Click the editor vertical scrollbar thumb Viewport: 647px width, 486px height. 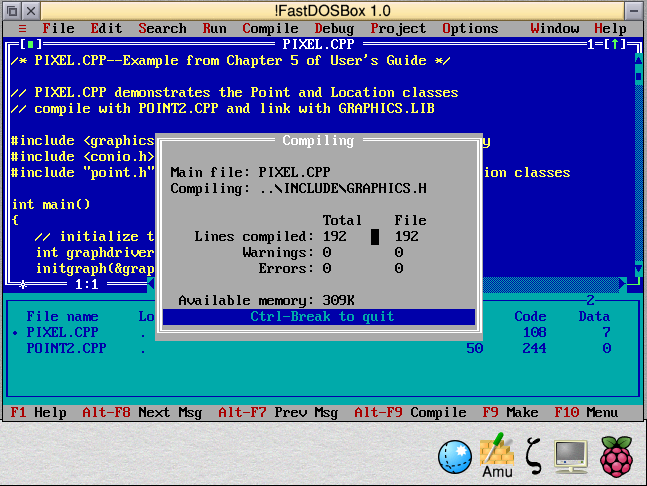639,76
